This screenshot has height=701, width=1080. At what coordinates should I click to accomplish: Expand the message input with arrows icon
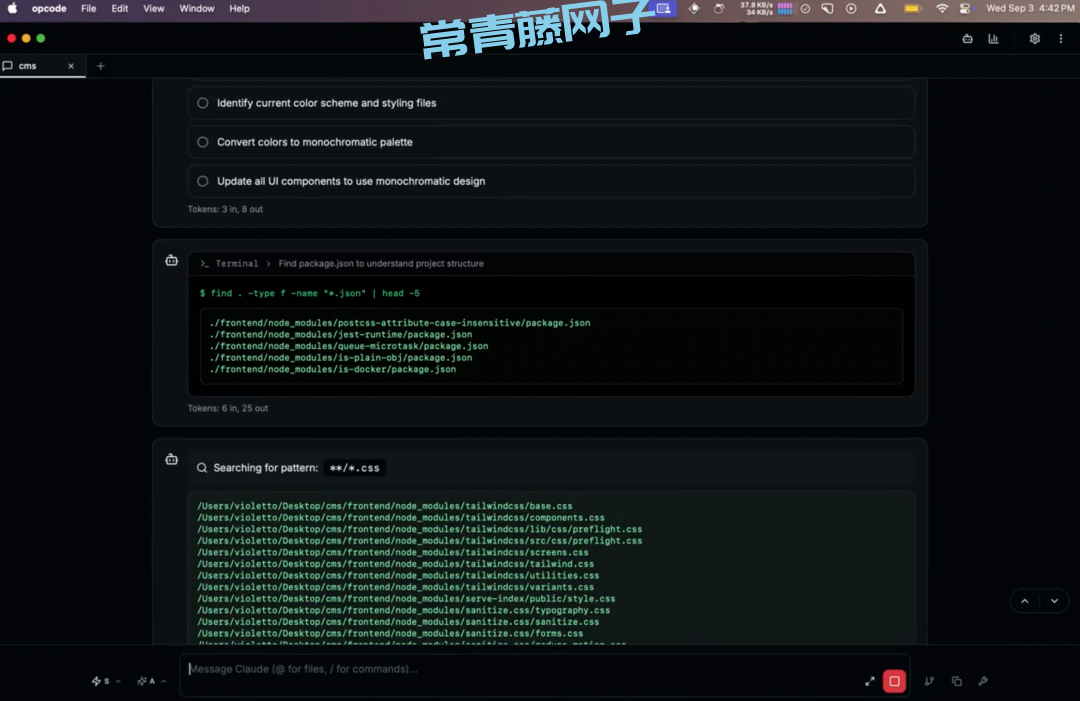click(869, 681)
